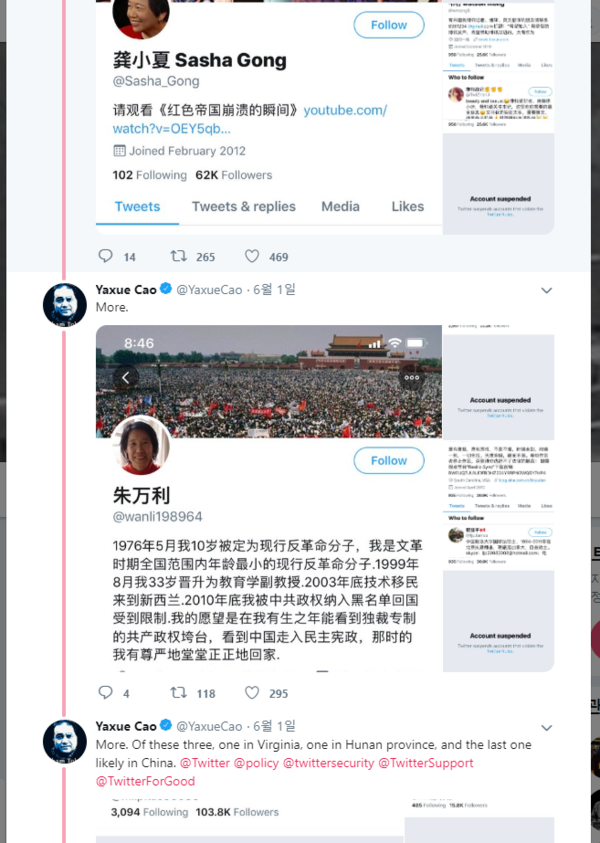Expand options chevron on the 'More.' tweet
The image size is (600, 843).
point(546,290)
